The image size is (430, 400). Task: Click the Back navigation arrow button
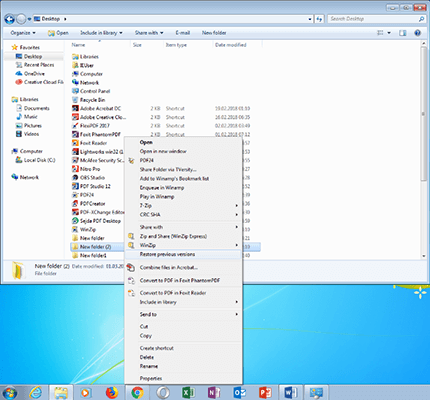(9, 19)
